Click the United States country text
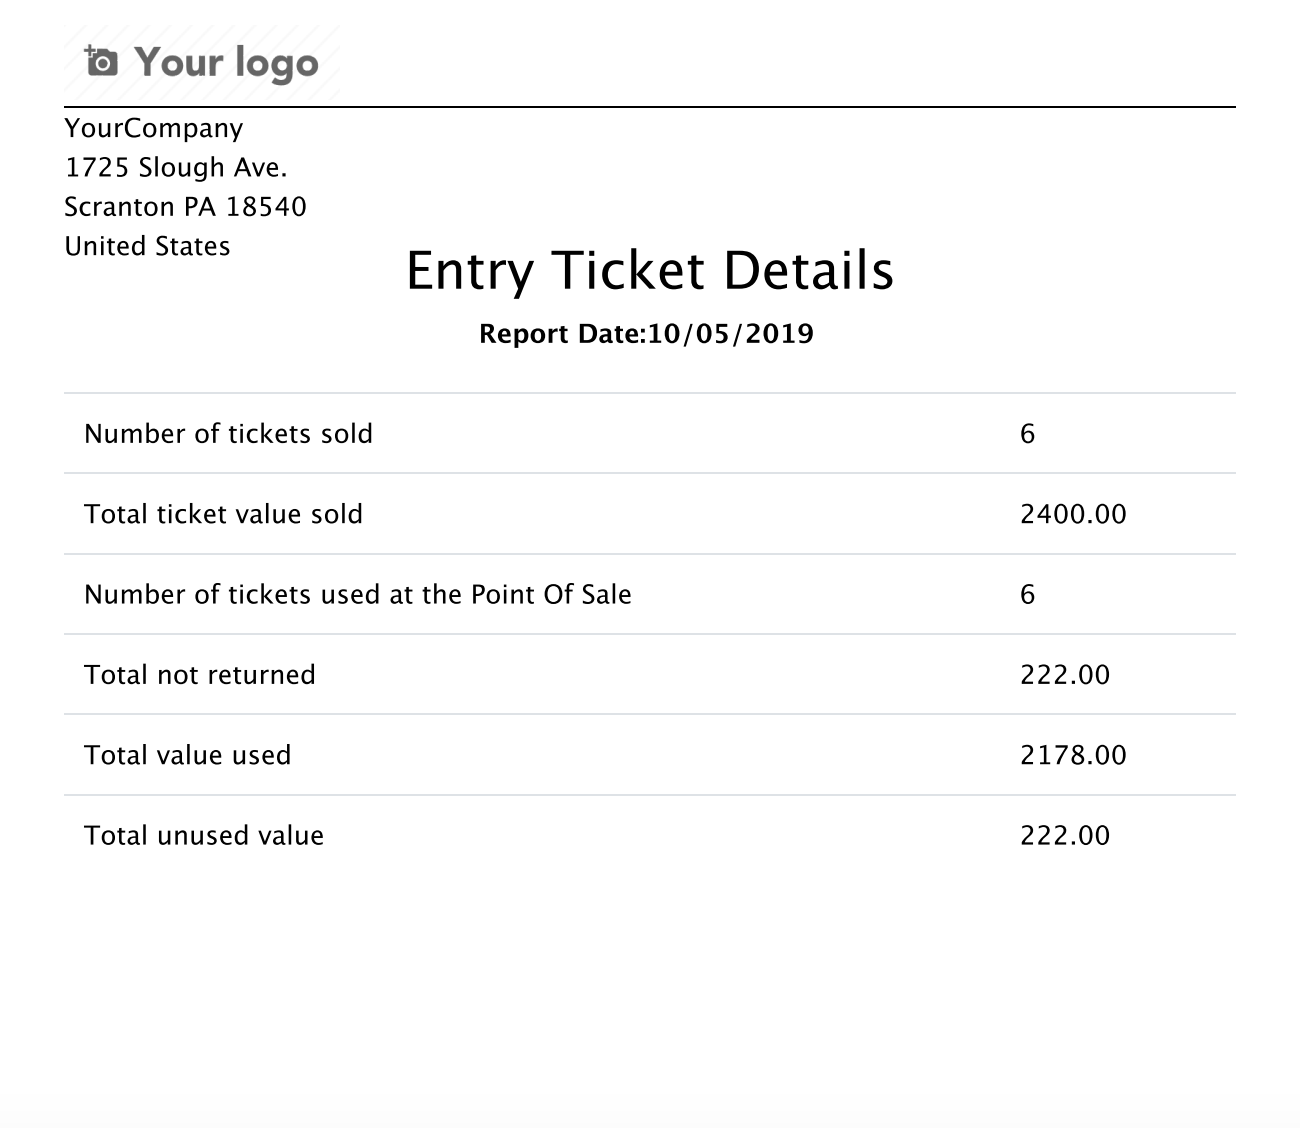1300x1128 pixels. pos(147,246)
